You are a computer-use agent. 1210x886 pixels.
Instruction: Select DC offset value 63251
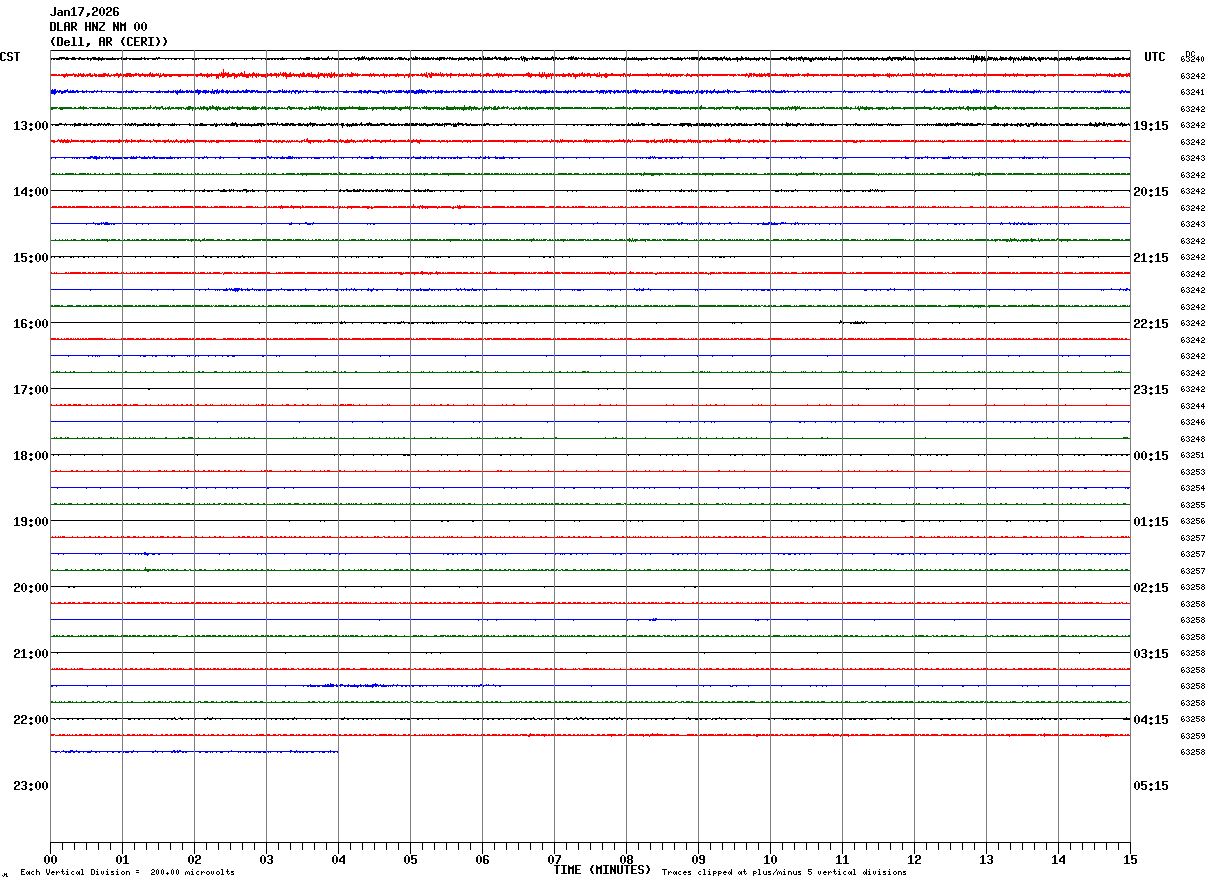coord(1192,456)
